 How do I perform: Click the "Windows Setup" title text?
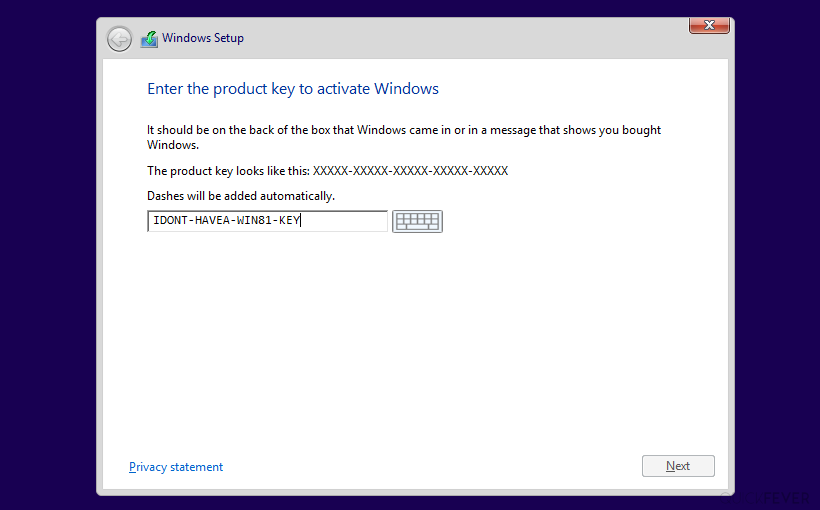(x=203, y=38)
